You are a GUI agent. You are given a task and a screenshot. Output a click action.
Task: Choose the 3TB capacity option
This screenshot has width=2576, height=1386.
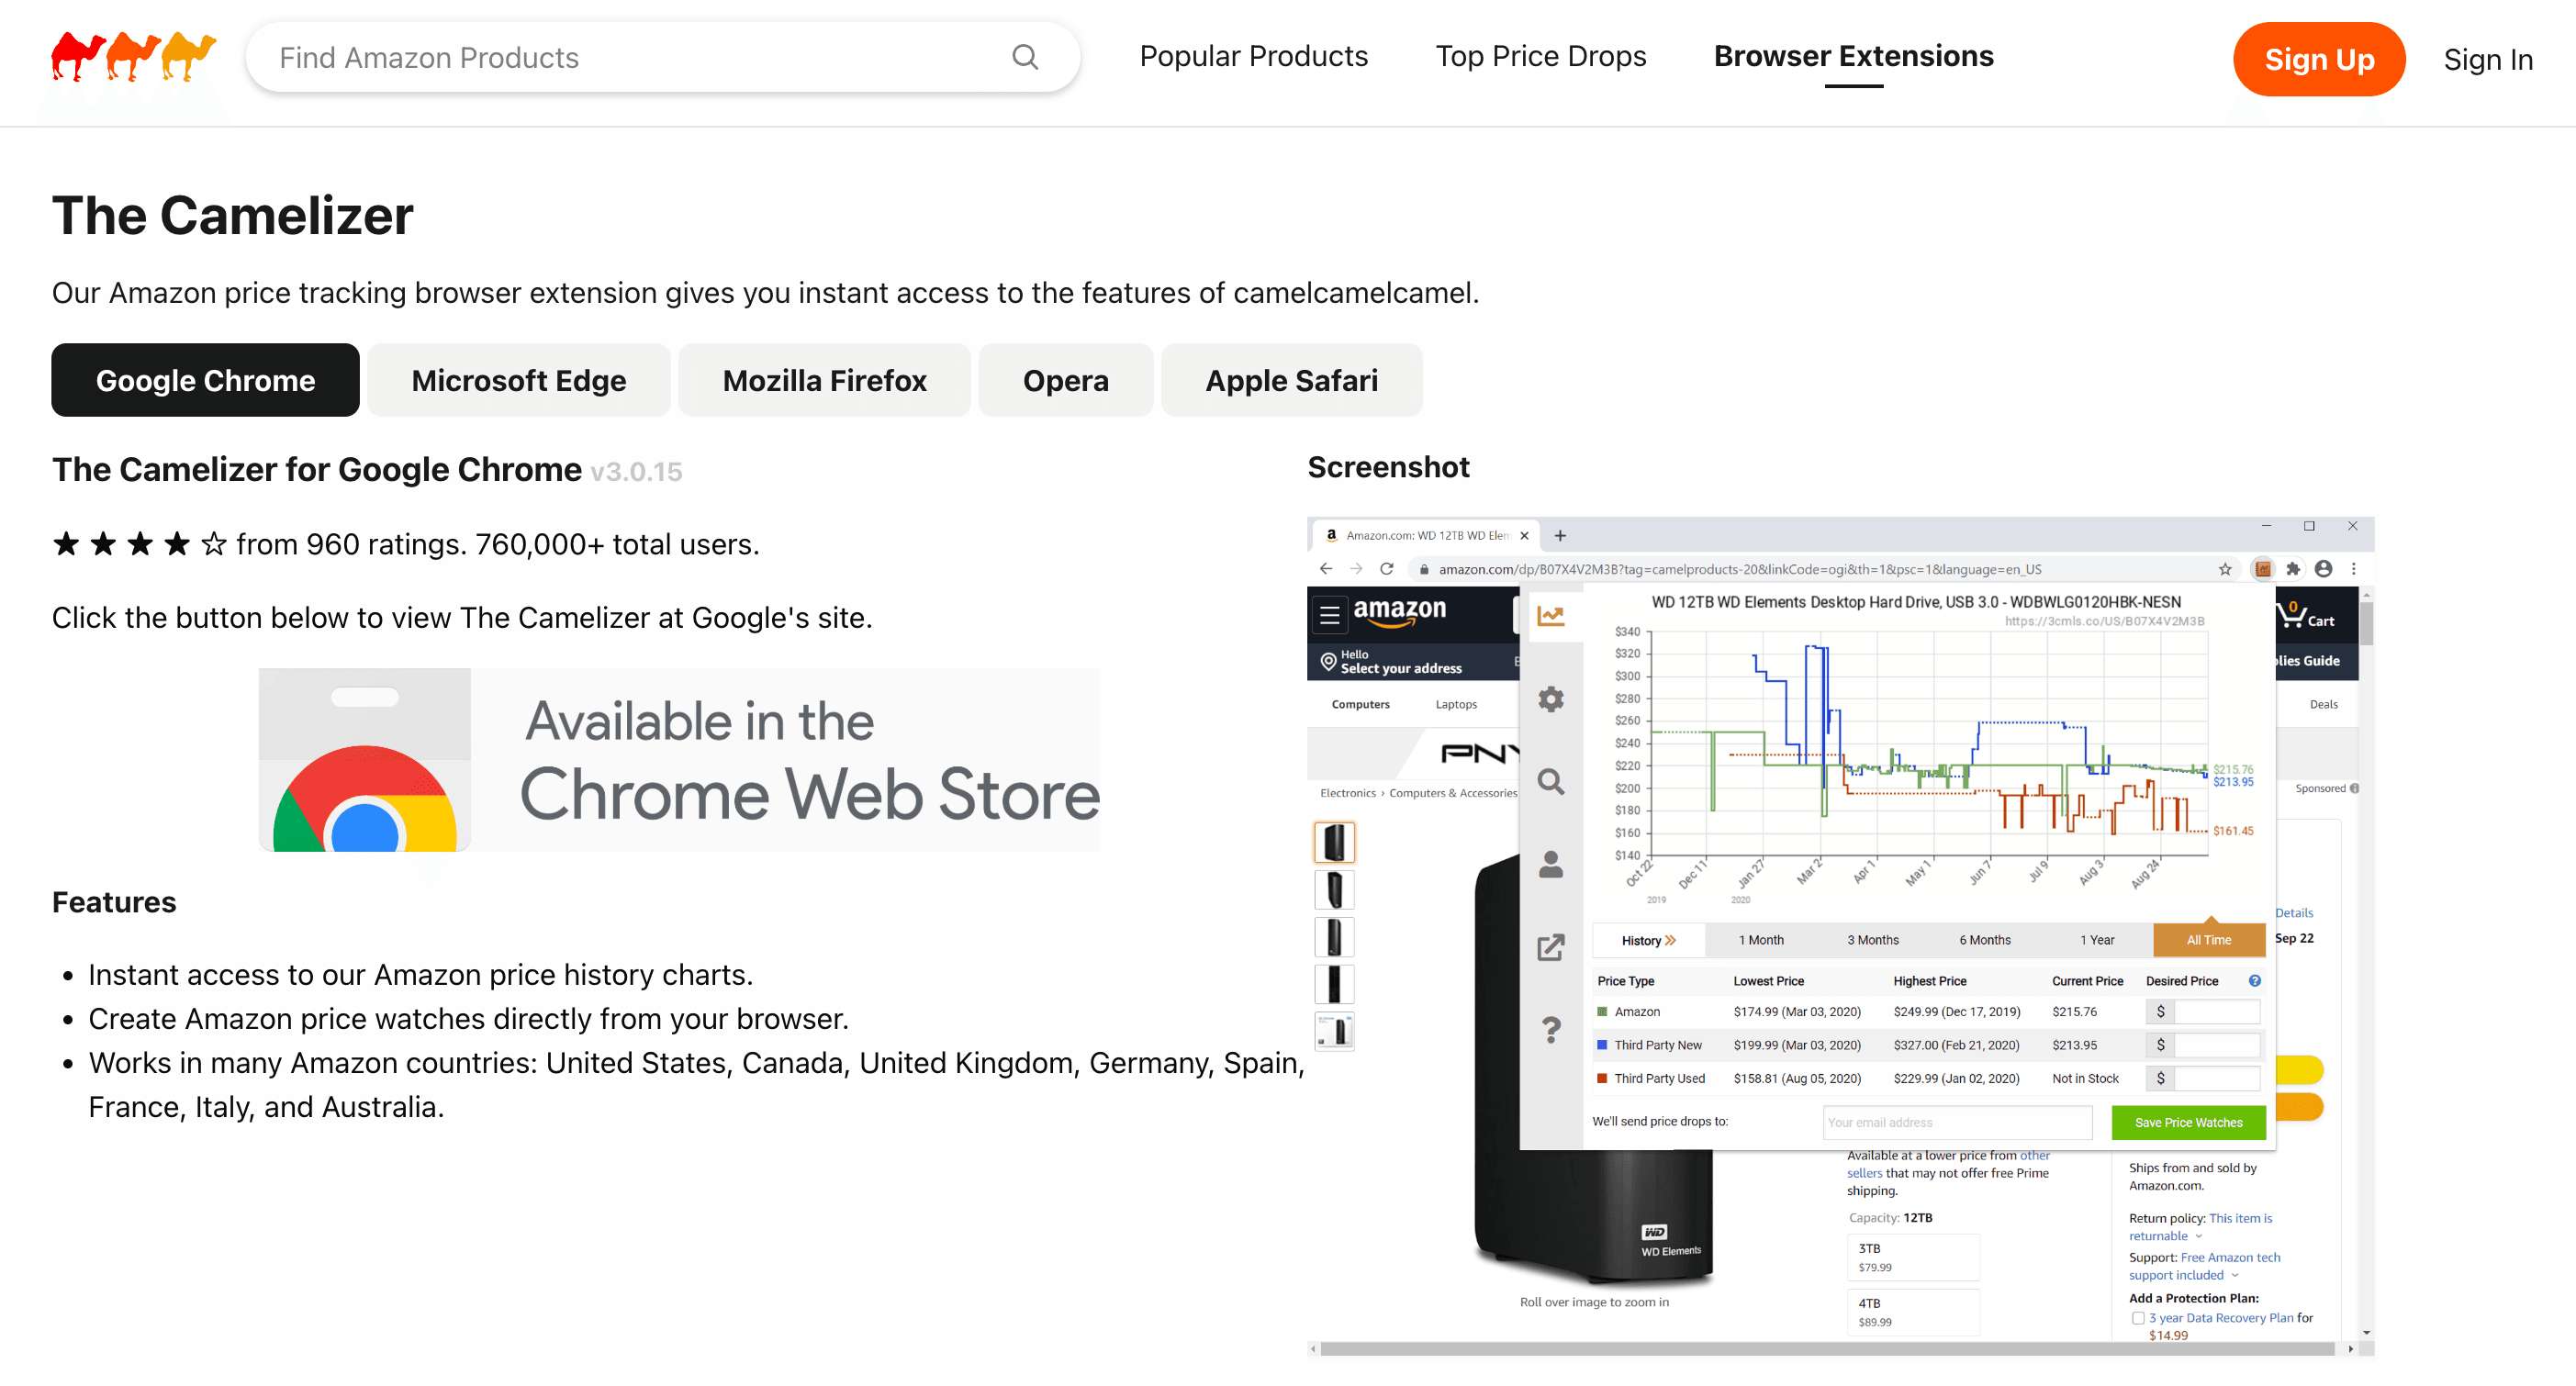[x=1911, y=1257]
